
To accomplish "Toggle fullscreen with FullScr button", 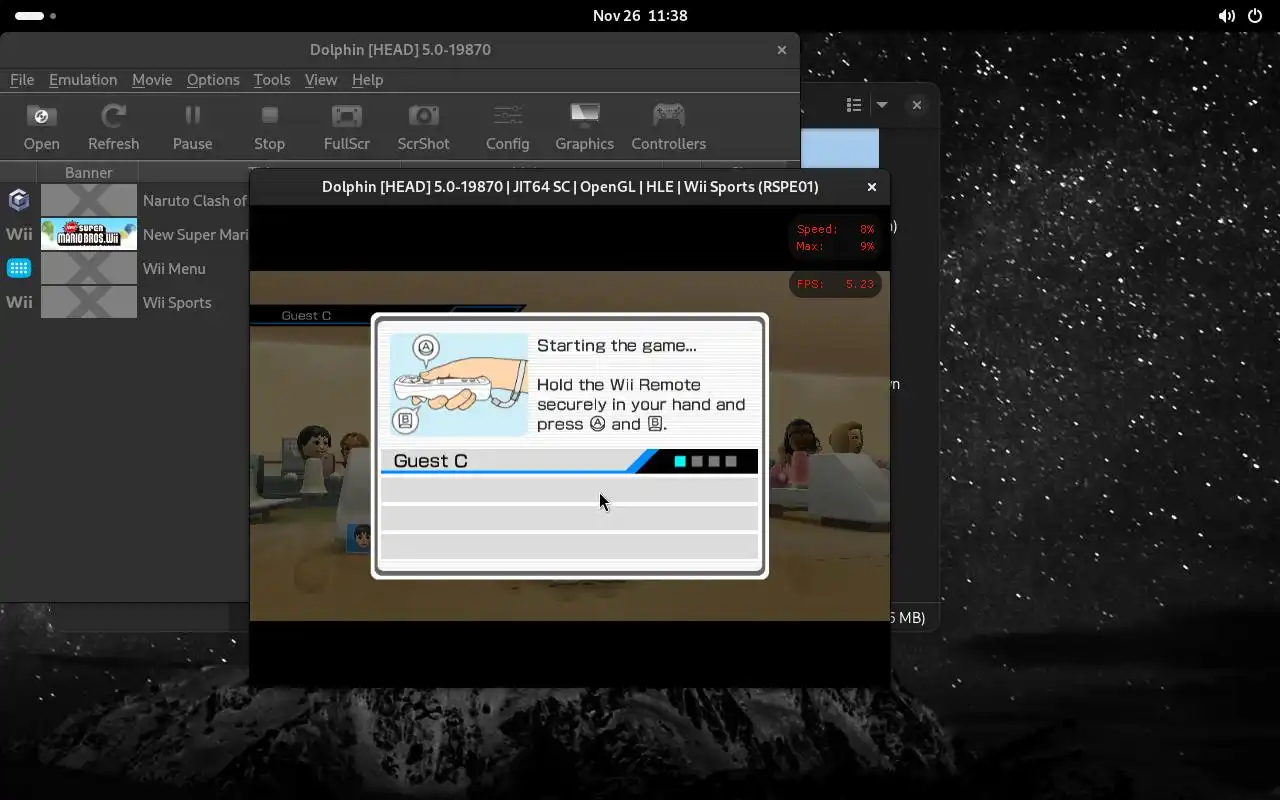I will [347, 127].
